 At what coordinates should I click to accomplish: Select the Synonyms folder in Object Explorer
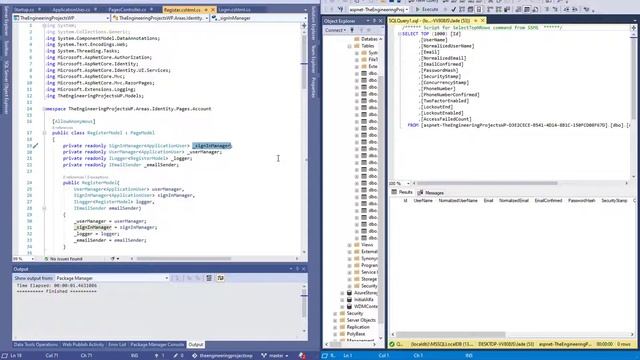[x=369, y=258]
